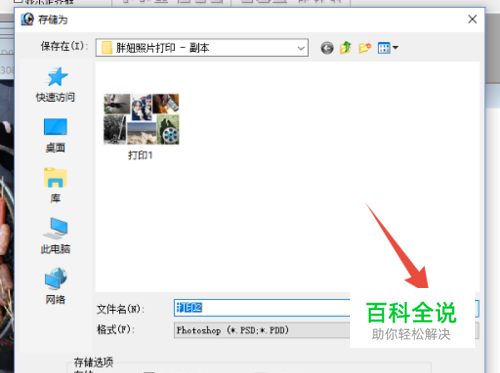
Task: Go back to previous folder
Action: pos(327,48)
